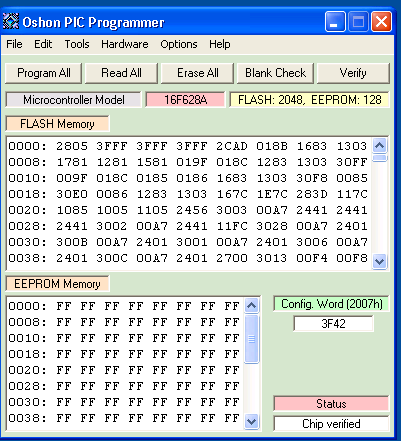This screenshot has height=441, width=401.
Task: Close the Oshon PIC Programmer window
Action: pos(381,22)
